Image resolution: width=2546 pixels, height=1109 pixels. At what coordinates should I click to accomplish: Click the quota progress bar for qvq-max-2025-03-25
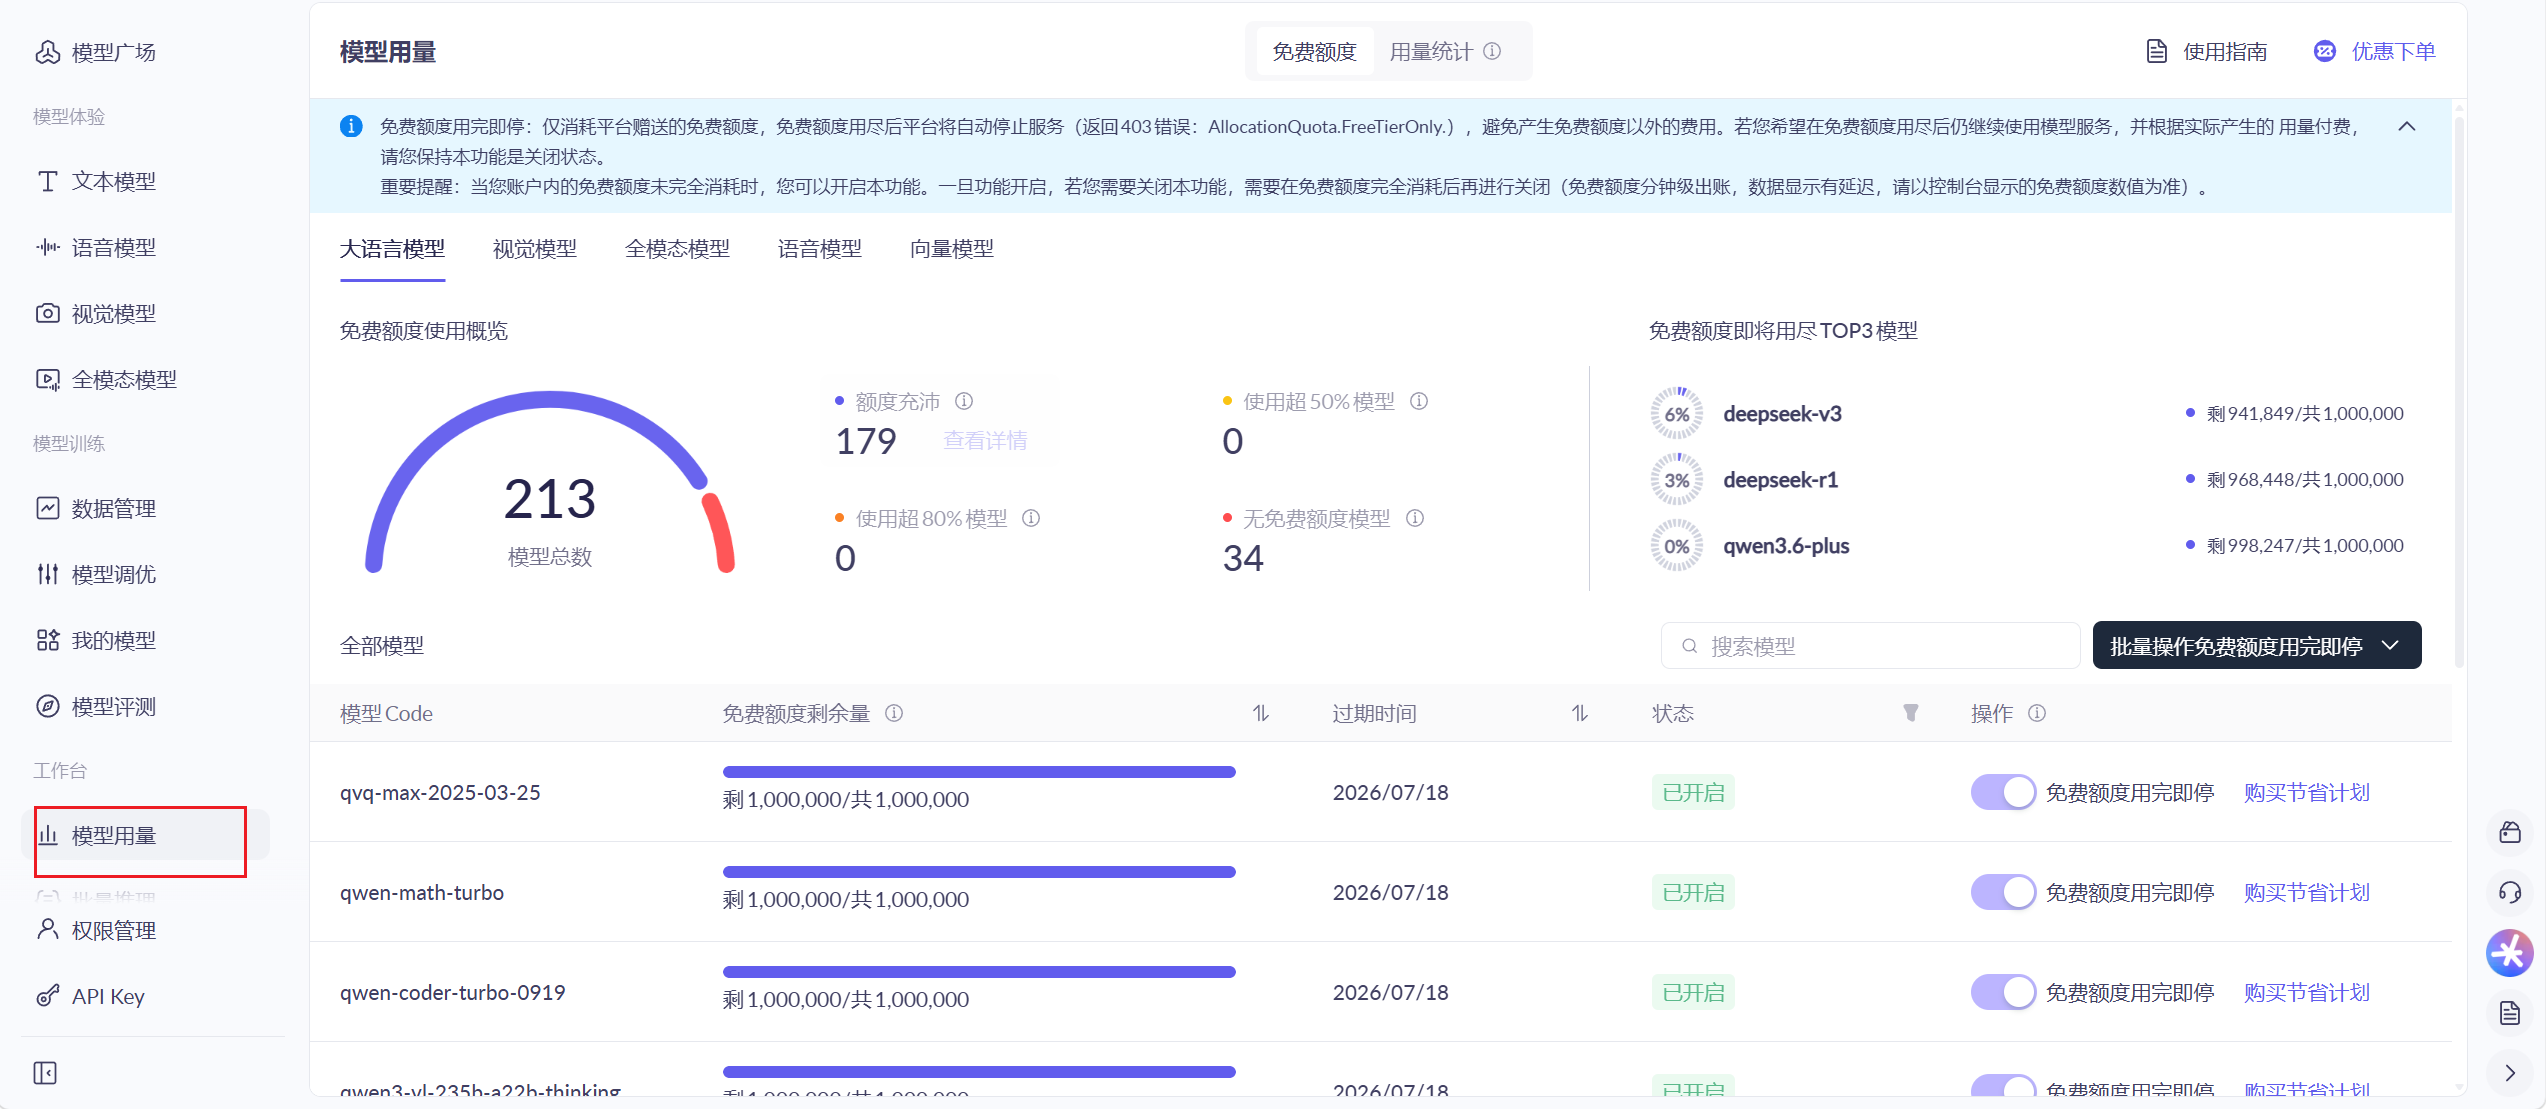(979, 772)
